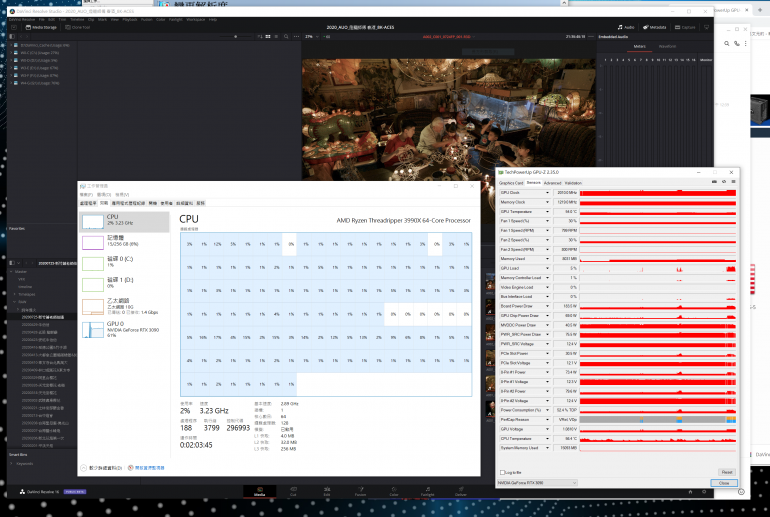The width and height of the screenshot is (770, 517).
Task: Click the Close button in GPU-Z
Action: [x=722, y=483]
